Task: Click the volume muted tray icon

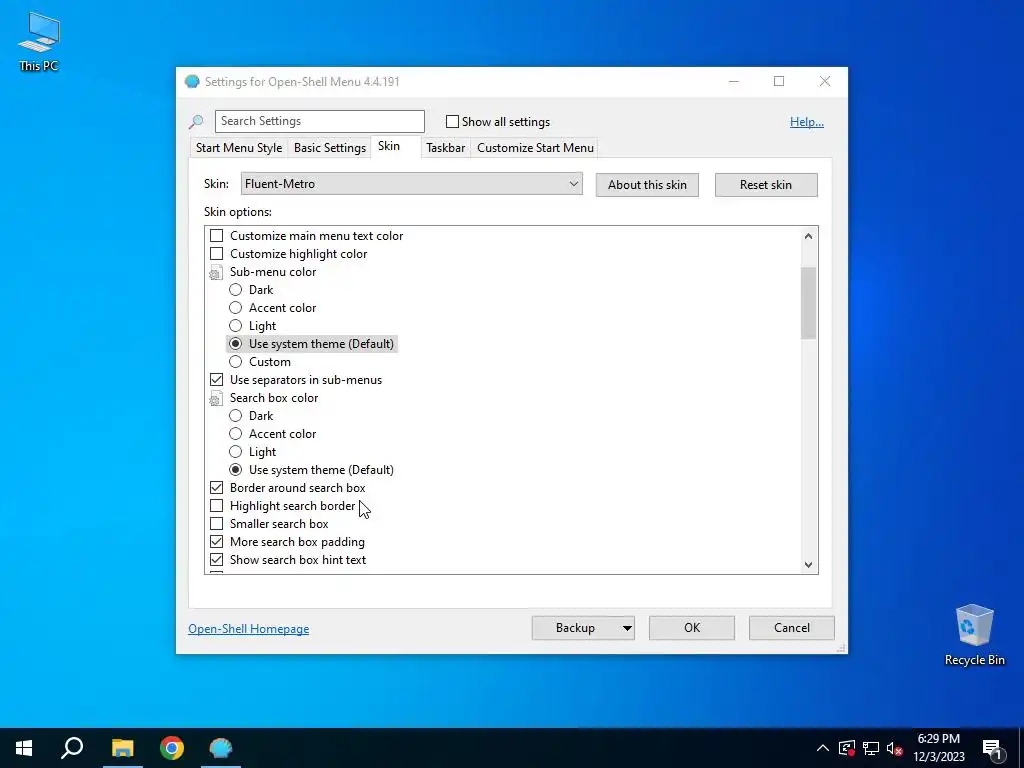Action: [x=895, y=748]
